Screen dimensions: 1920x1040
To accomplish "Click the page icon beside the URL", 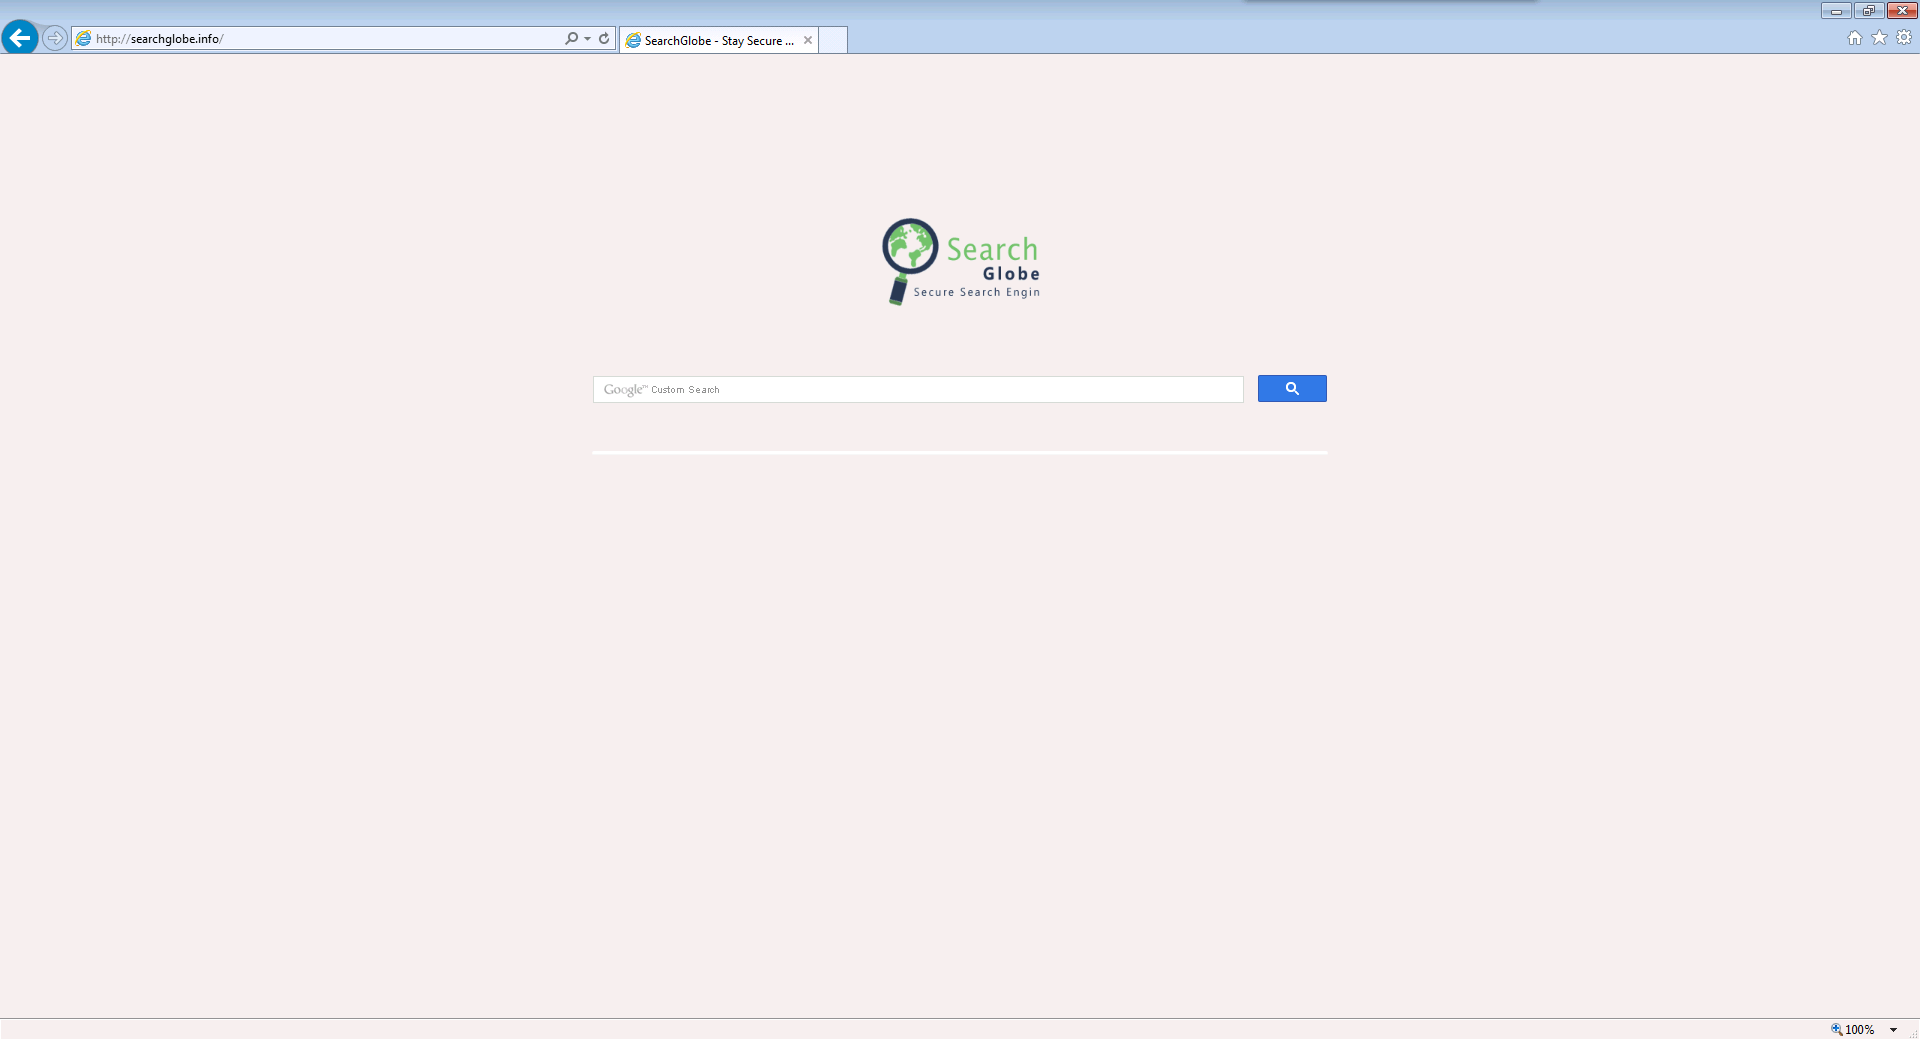I will point(84,38).
